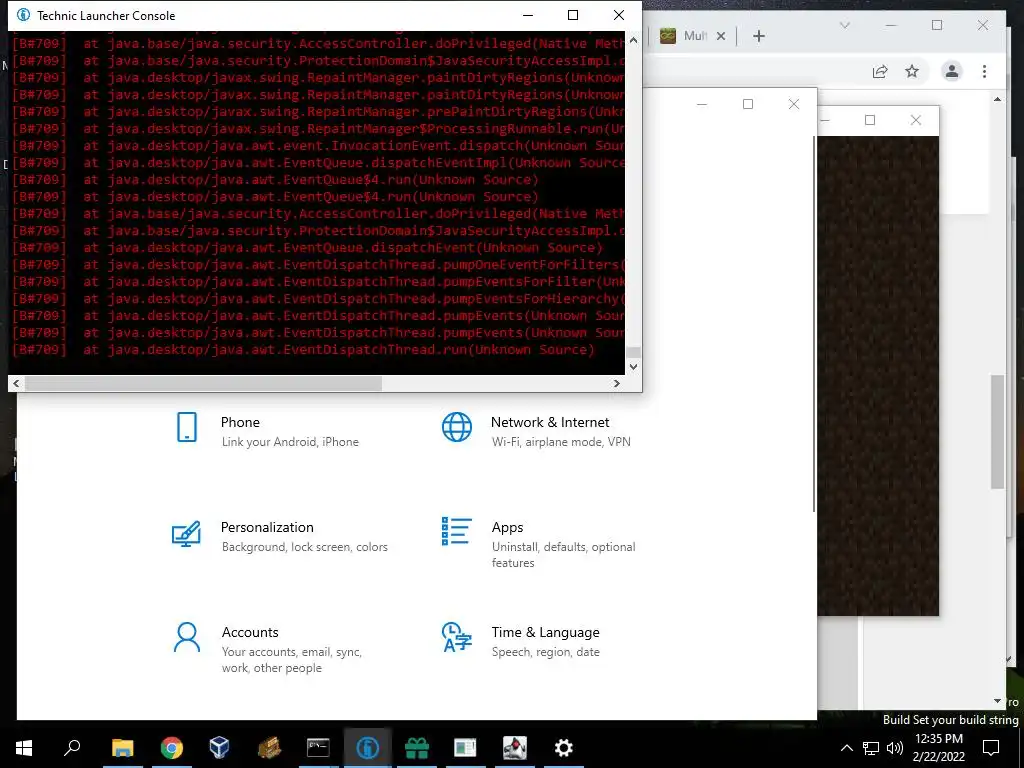Open Time & Language settings icon
The width and height of the screenshot is (1024, 768).
[456, 637]
